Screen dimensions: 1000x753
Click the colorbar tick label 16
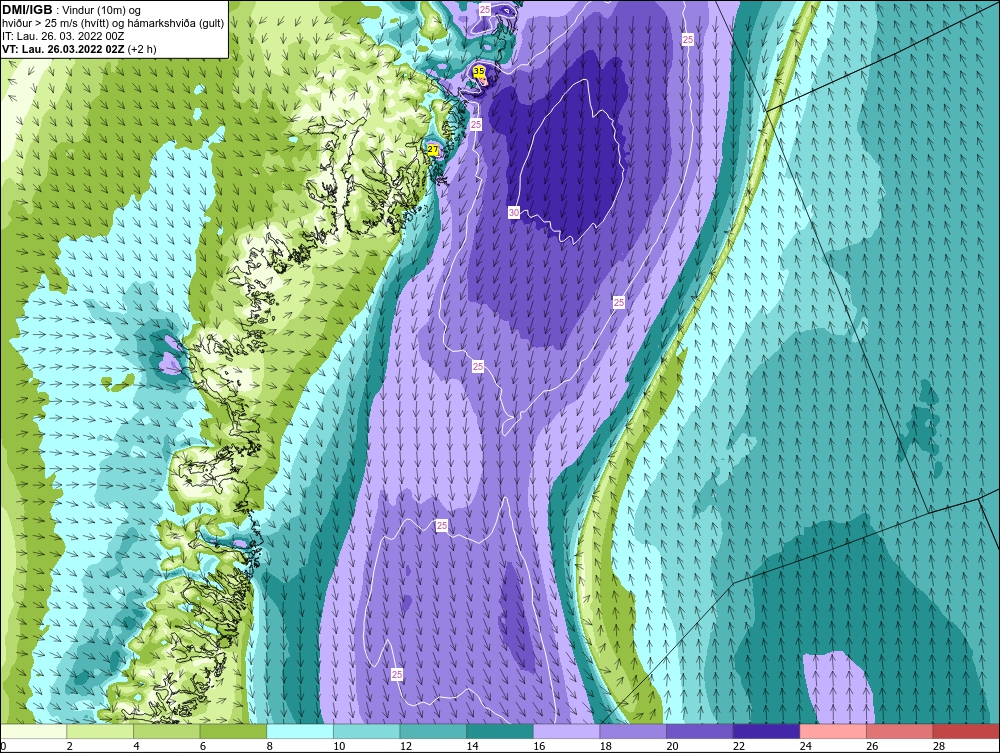[539, 746]
